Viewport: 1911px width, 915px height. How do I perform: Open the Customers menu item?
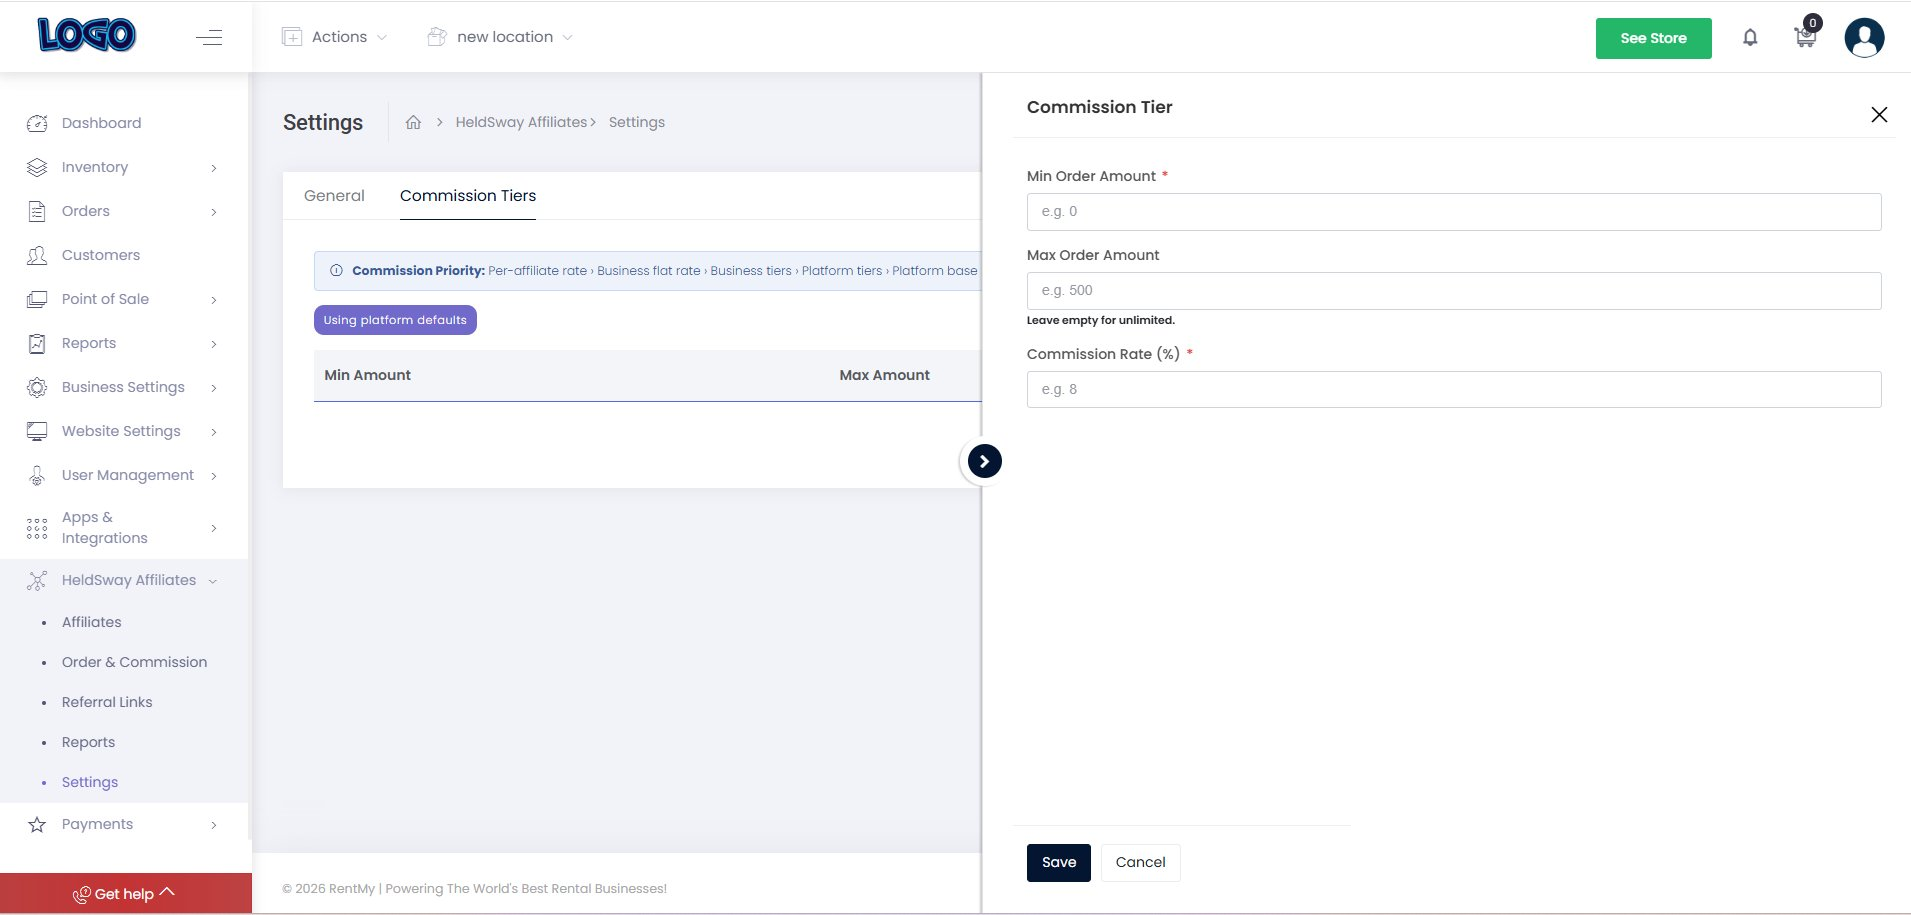click(101, 255)
